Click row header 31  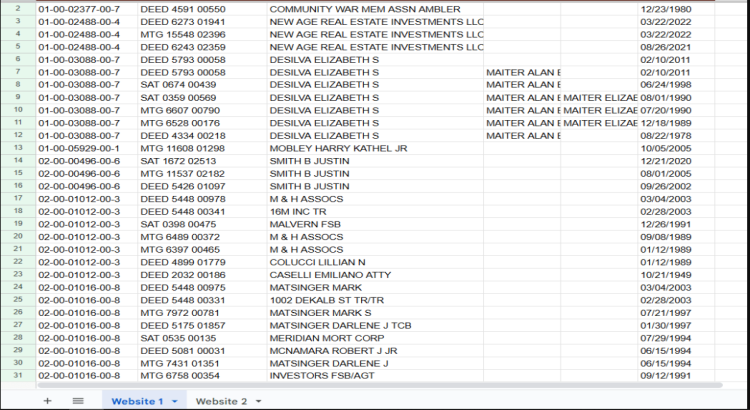tap(17, 375)
